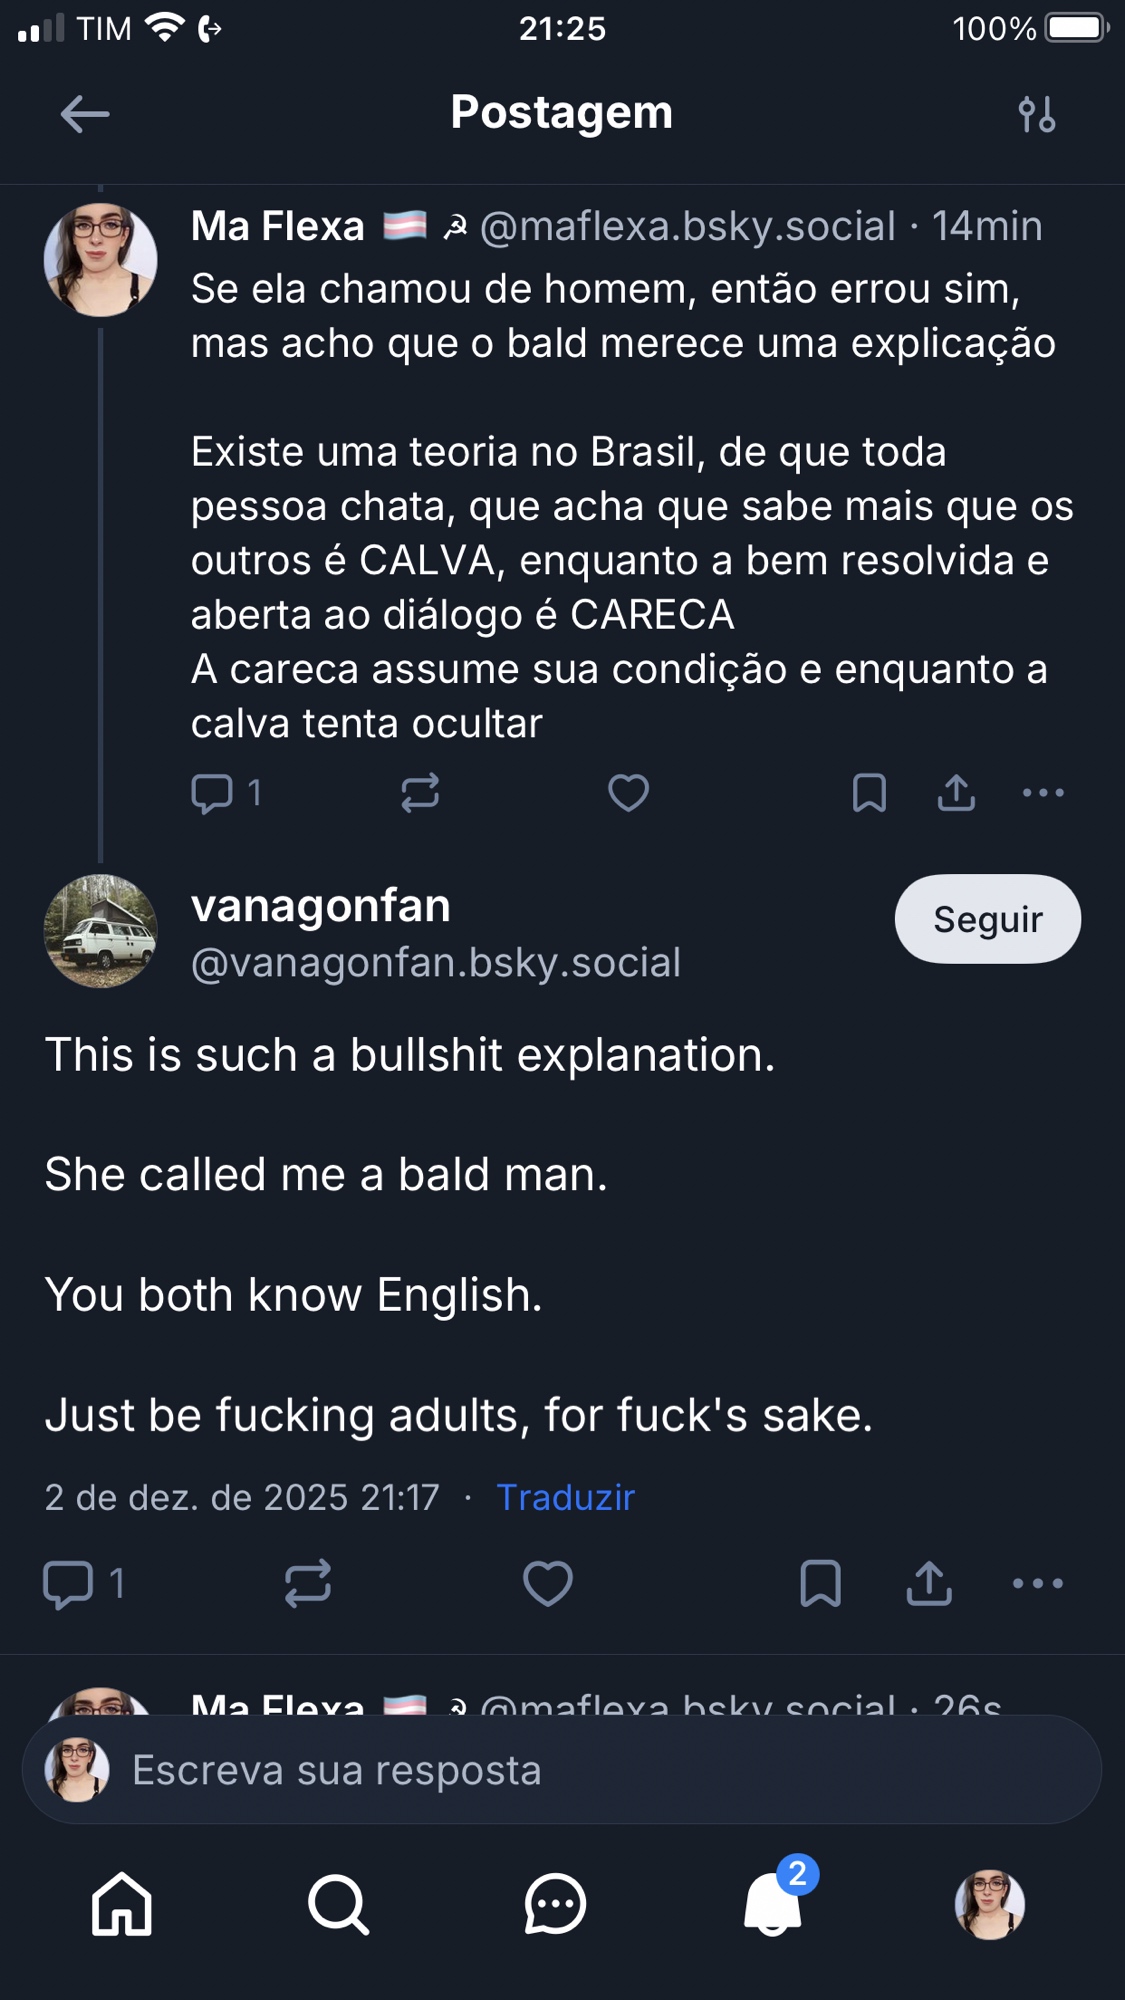Tap the reply field Escreva sua resposta
Image resolution: width=1125 pixels, height=2000 pixels.
coord(562,1770)
